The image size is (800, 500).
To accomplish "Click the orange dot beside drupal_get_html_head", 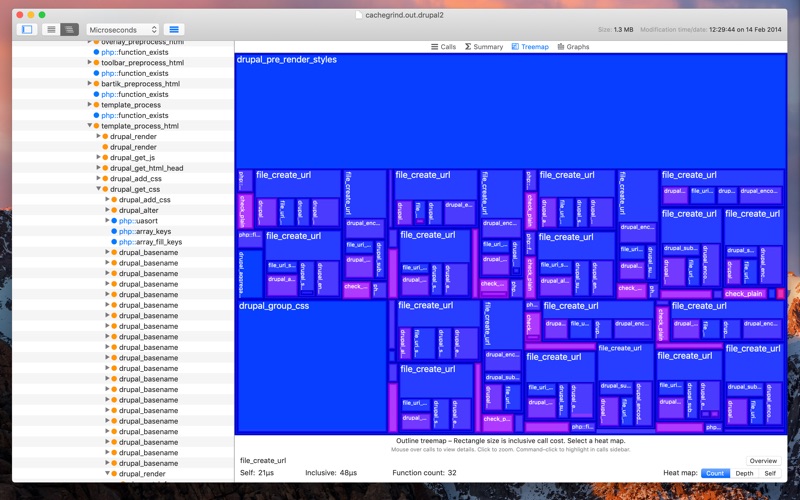I will coord(105,168).
